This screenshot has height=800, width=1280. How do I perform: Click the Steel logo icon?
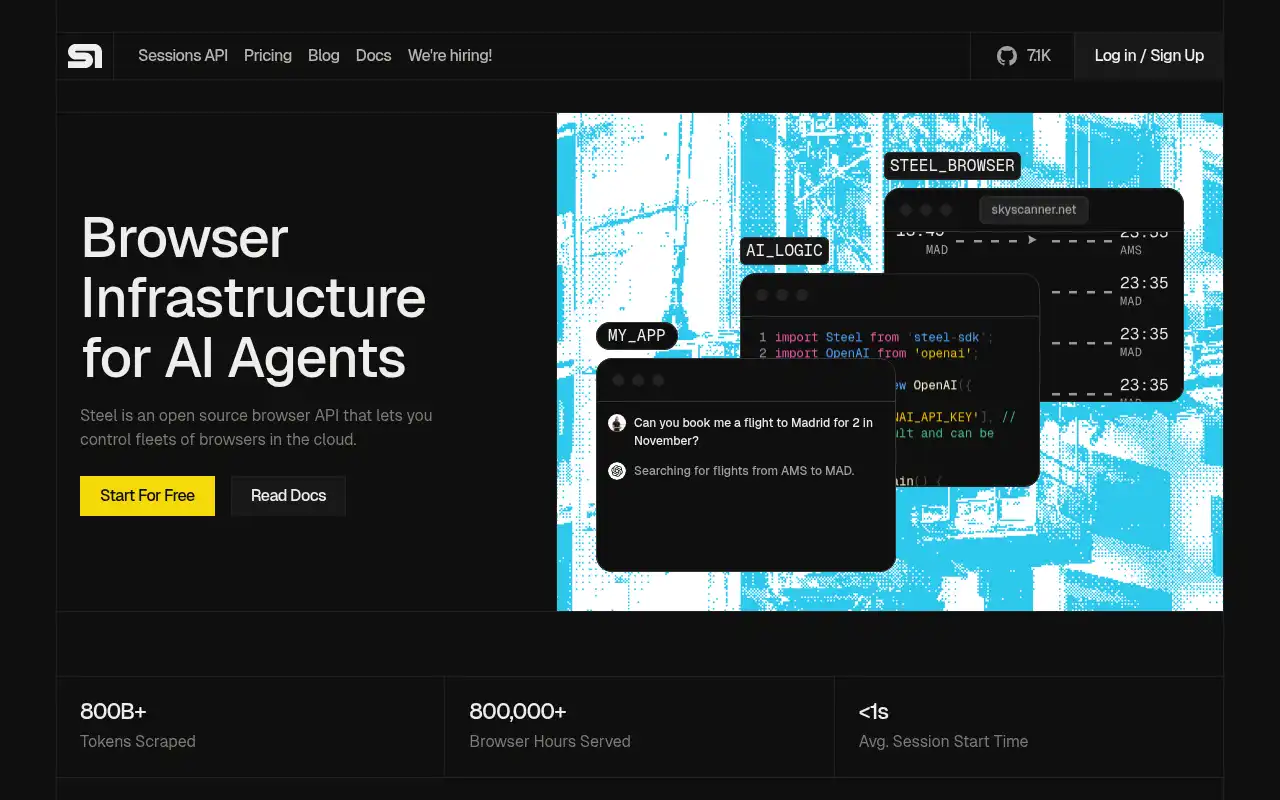85,56
